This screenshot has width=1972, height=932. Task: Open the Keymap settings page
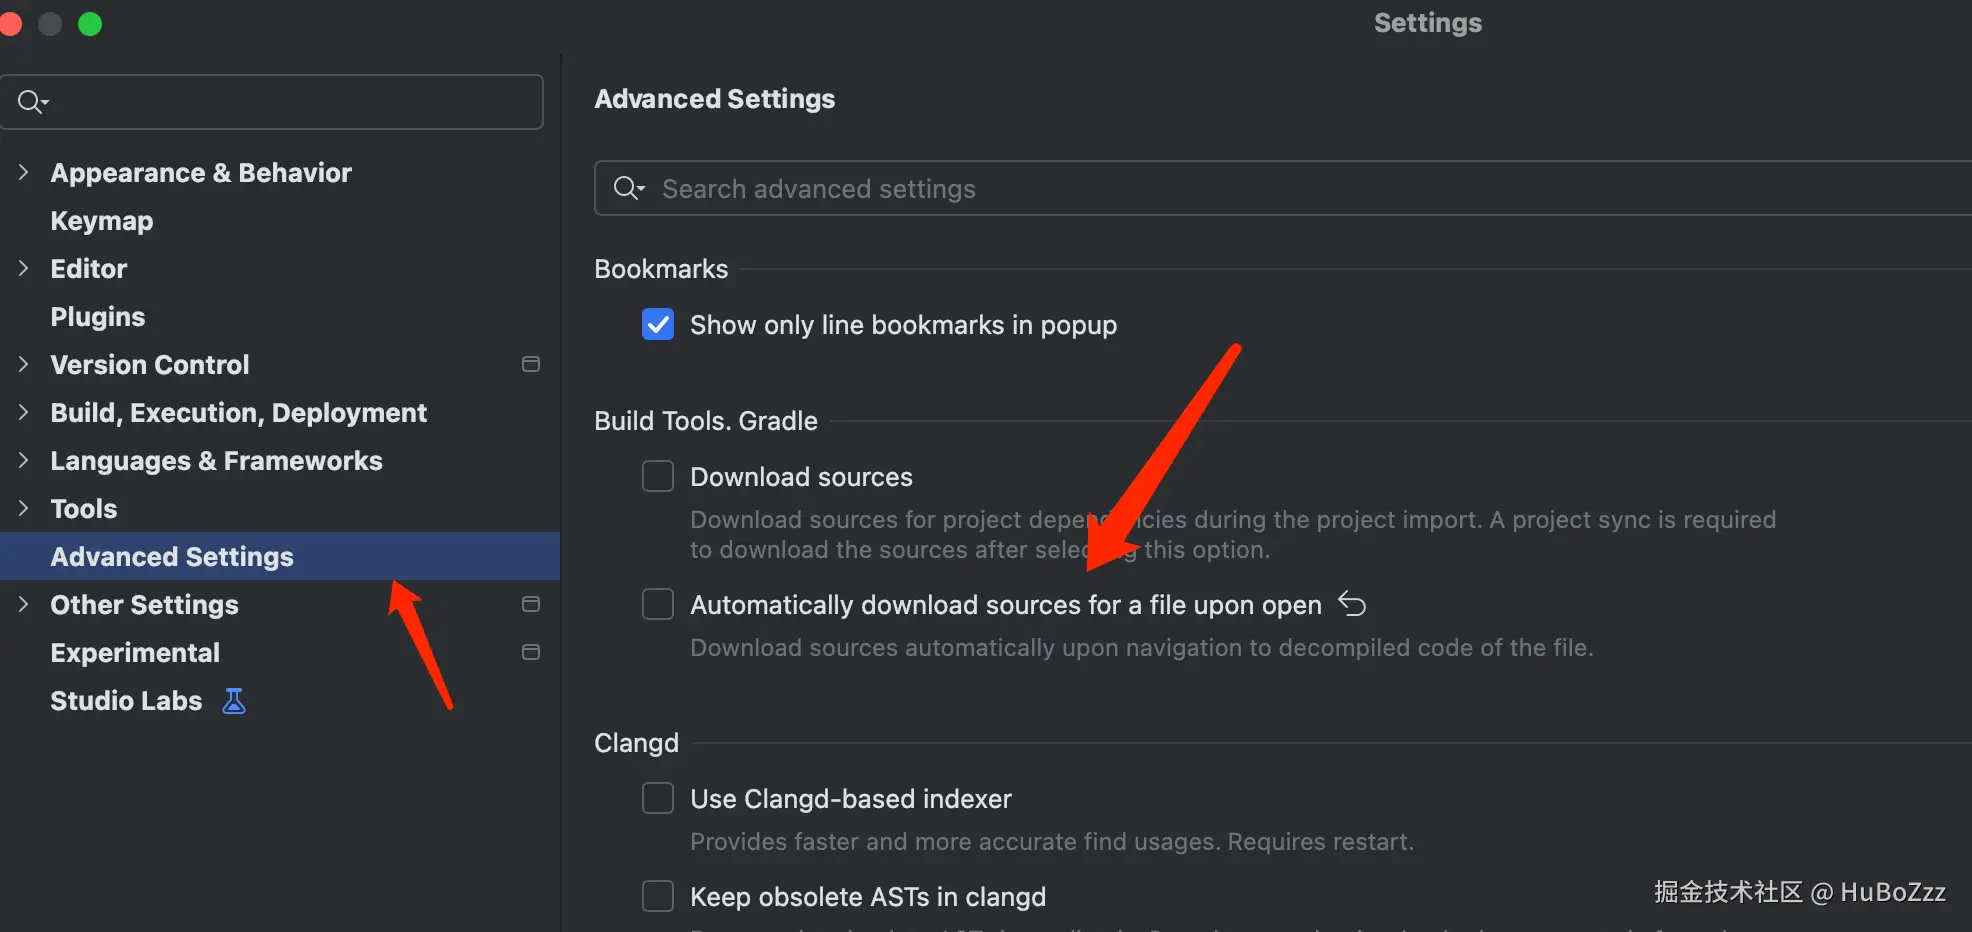(102, 221)
